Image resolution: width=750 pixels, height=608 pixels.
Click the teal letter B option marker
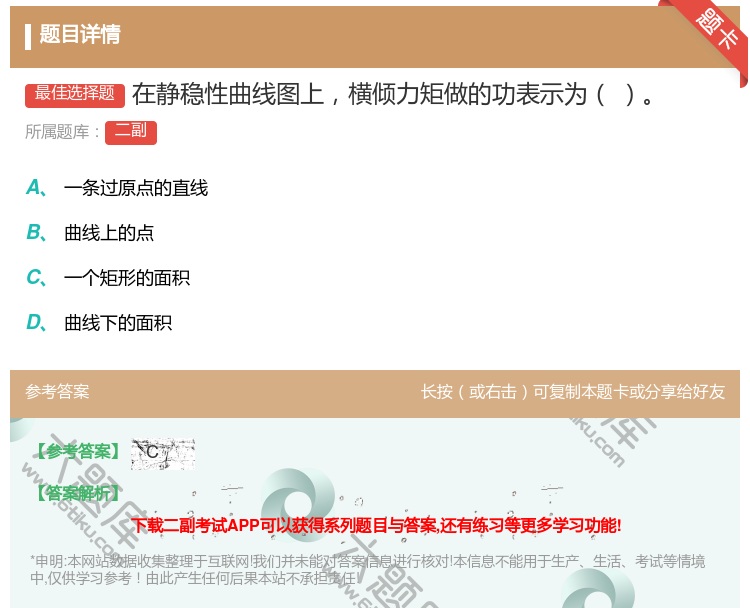click(x=36, y=232)
